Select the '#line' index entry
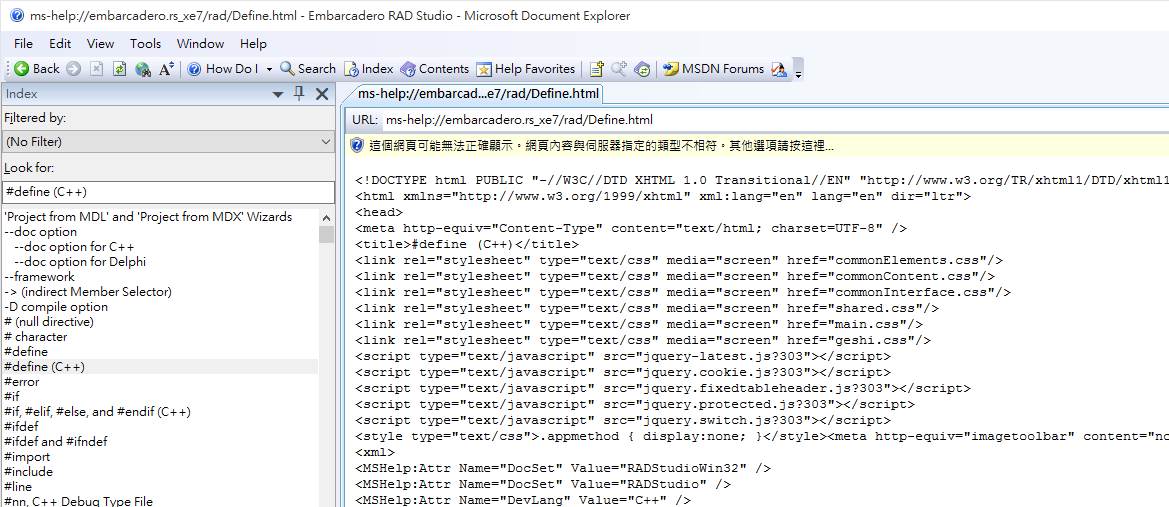 tap(19, 486)
